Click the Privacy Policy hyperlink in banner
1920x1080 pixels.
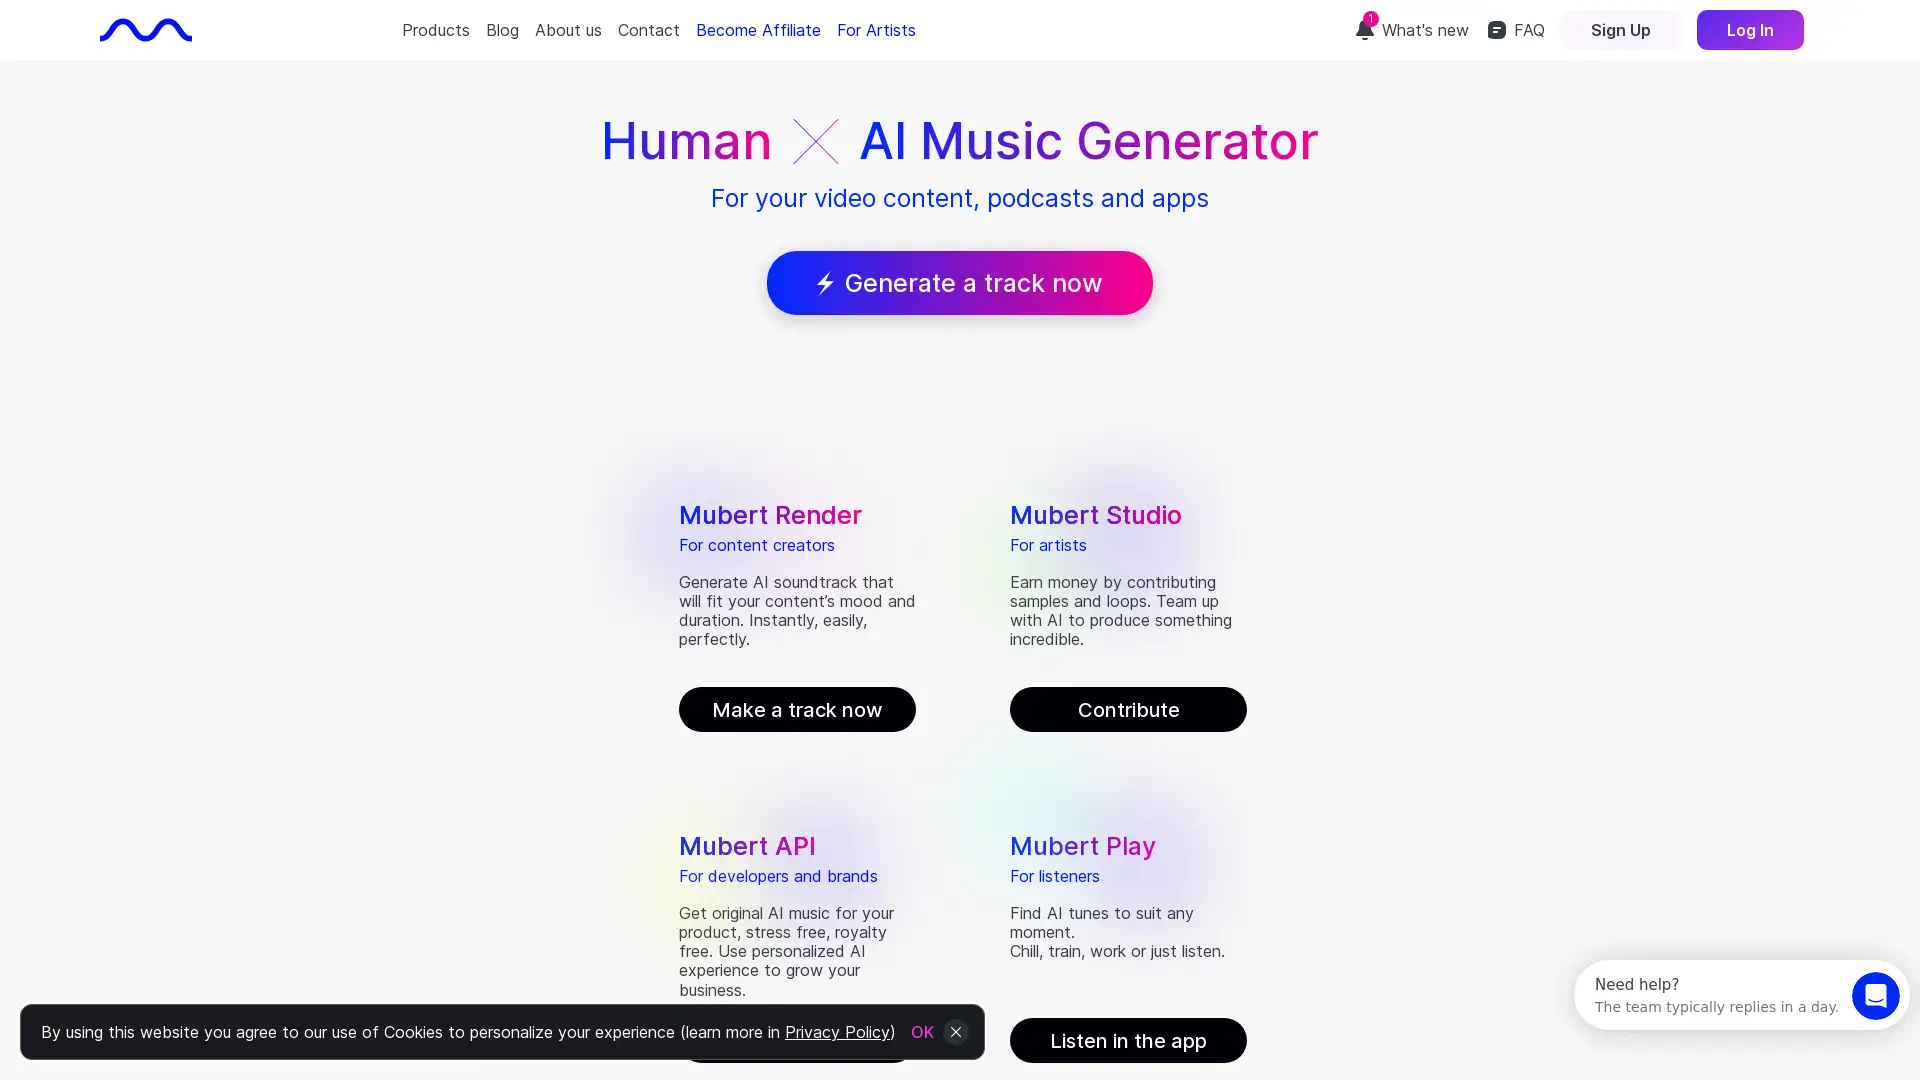[836, 1031]
